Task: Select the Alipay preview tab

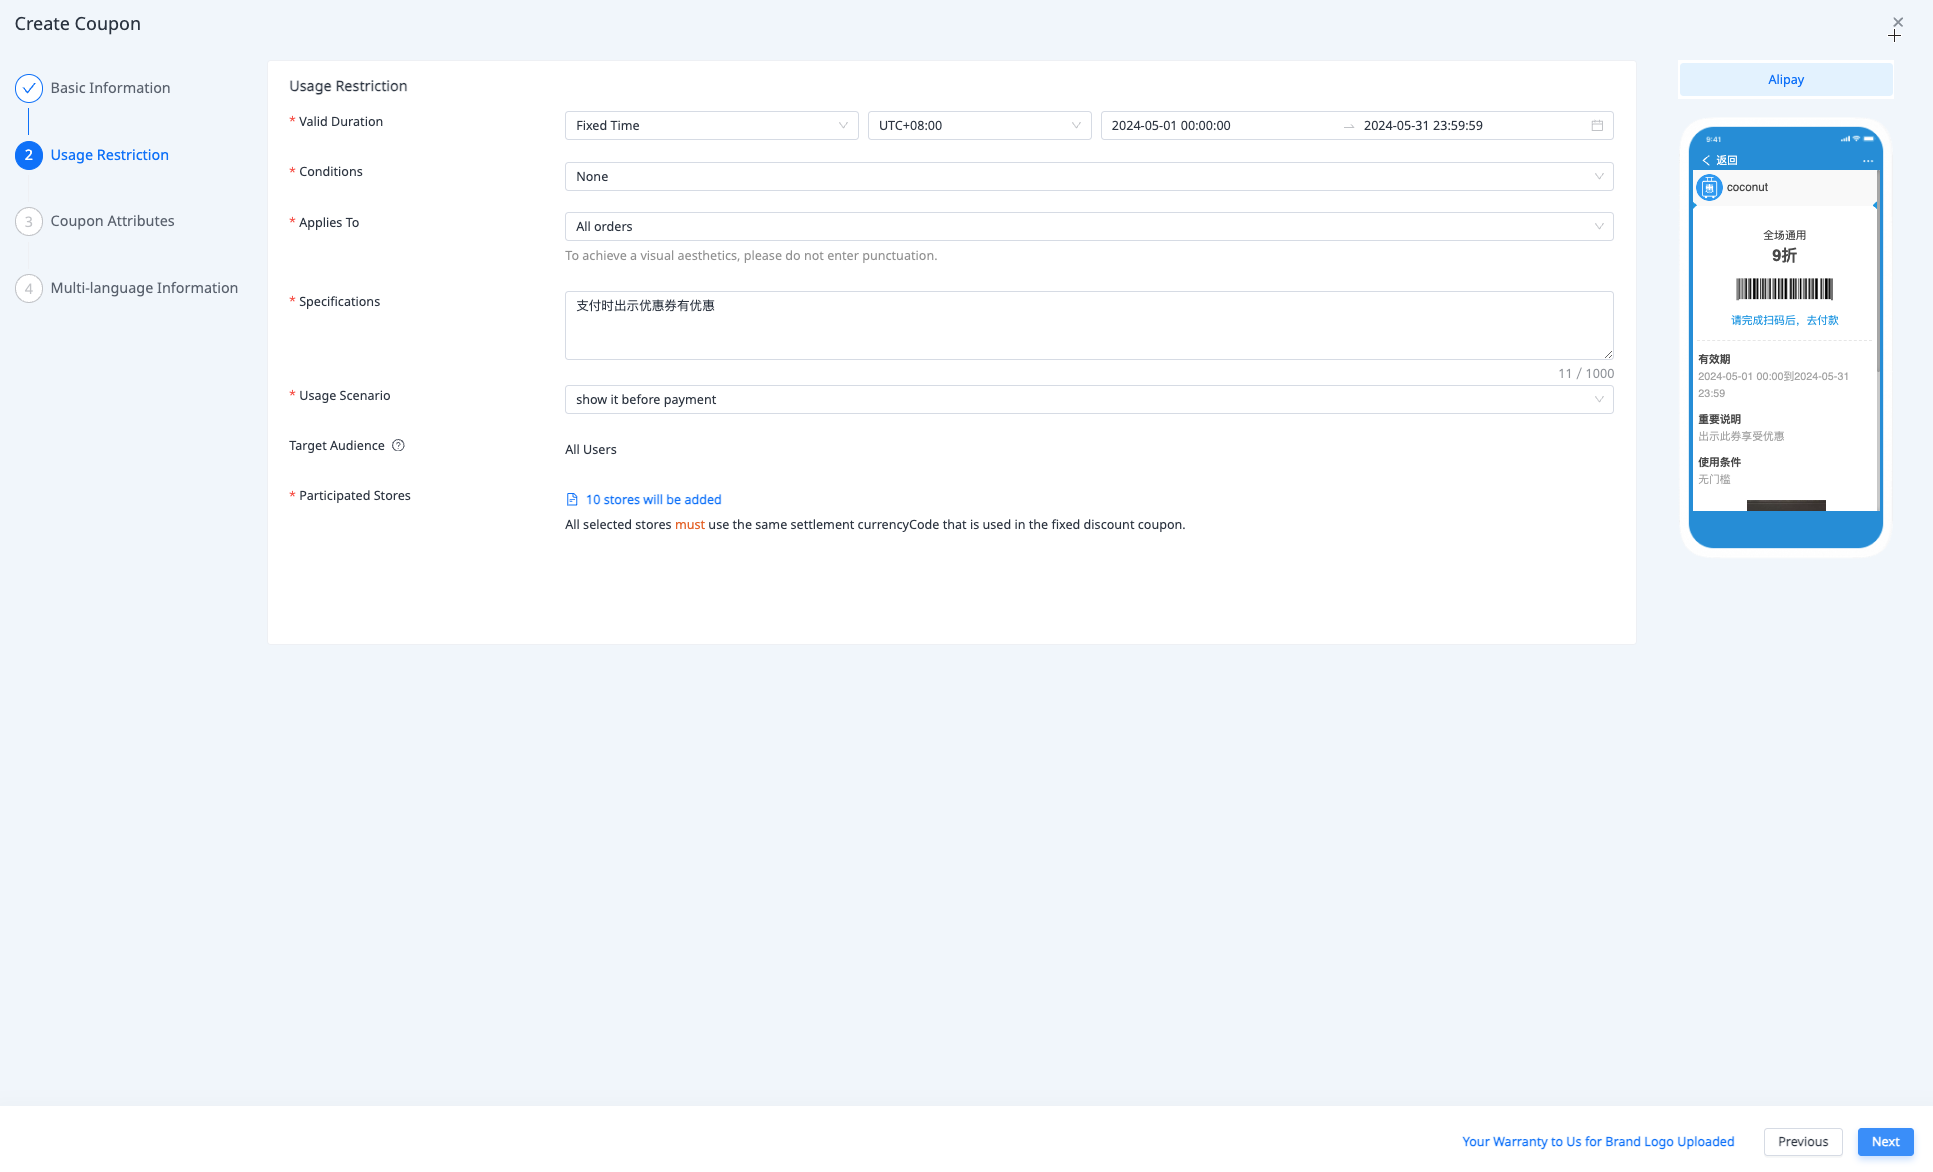Action: coord(1785,80)
